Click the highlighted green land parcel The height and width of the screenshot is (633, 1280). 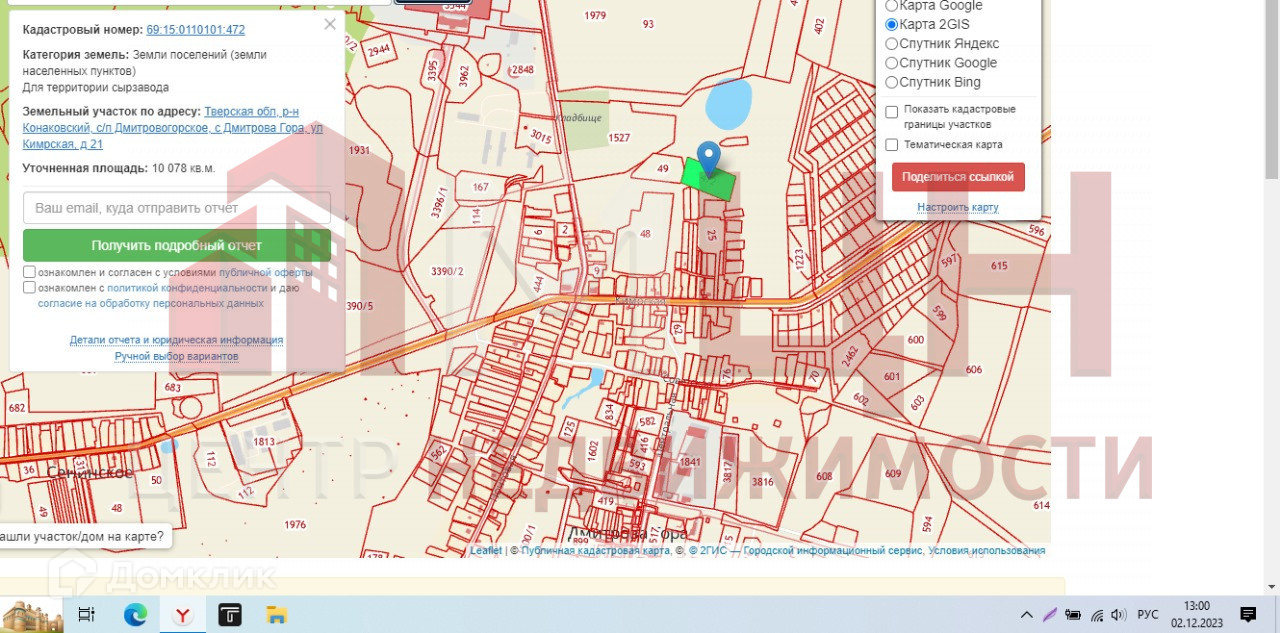click(708, 179)
